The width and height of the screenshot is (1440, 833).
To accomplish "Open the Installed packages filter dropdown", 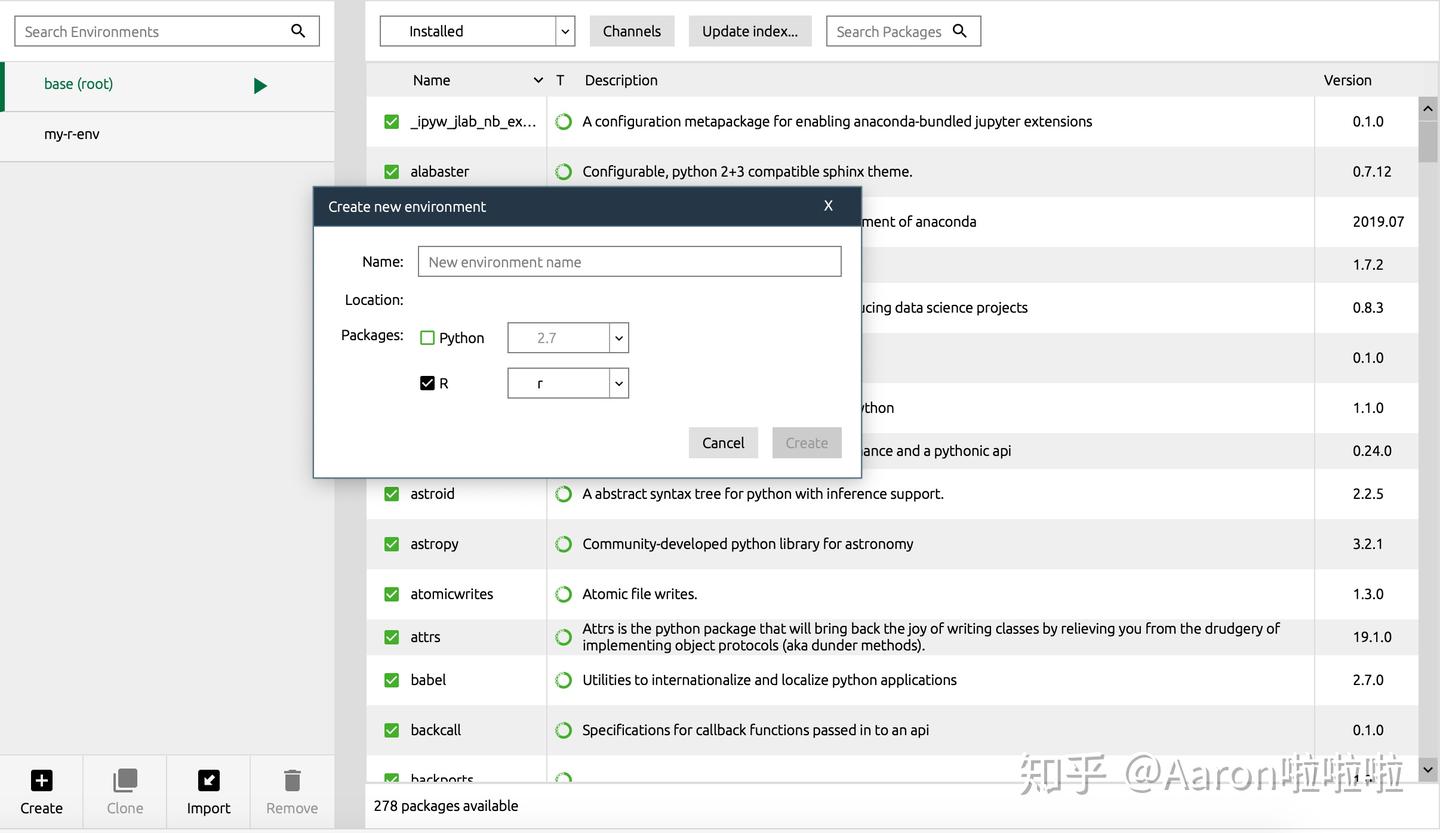I will coord(565,31).
